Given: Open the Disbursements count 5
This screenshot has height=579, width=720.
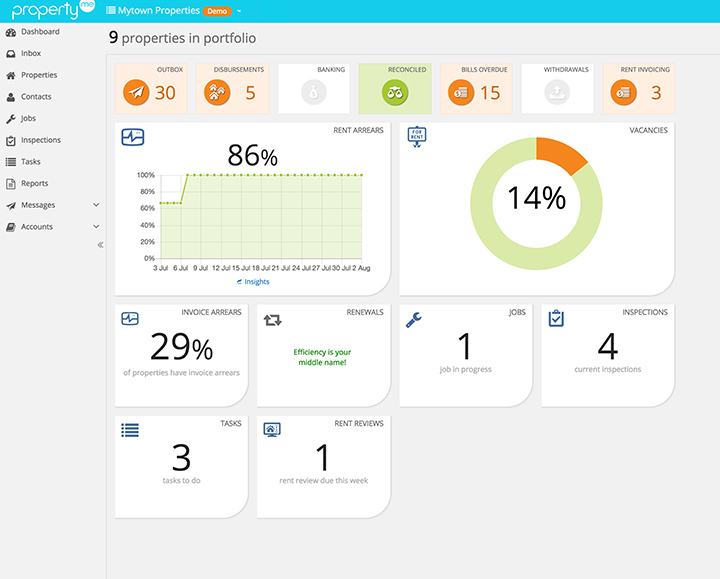Looking at the screenshot, I should point(250,93).
